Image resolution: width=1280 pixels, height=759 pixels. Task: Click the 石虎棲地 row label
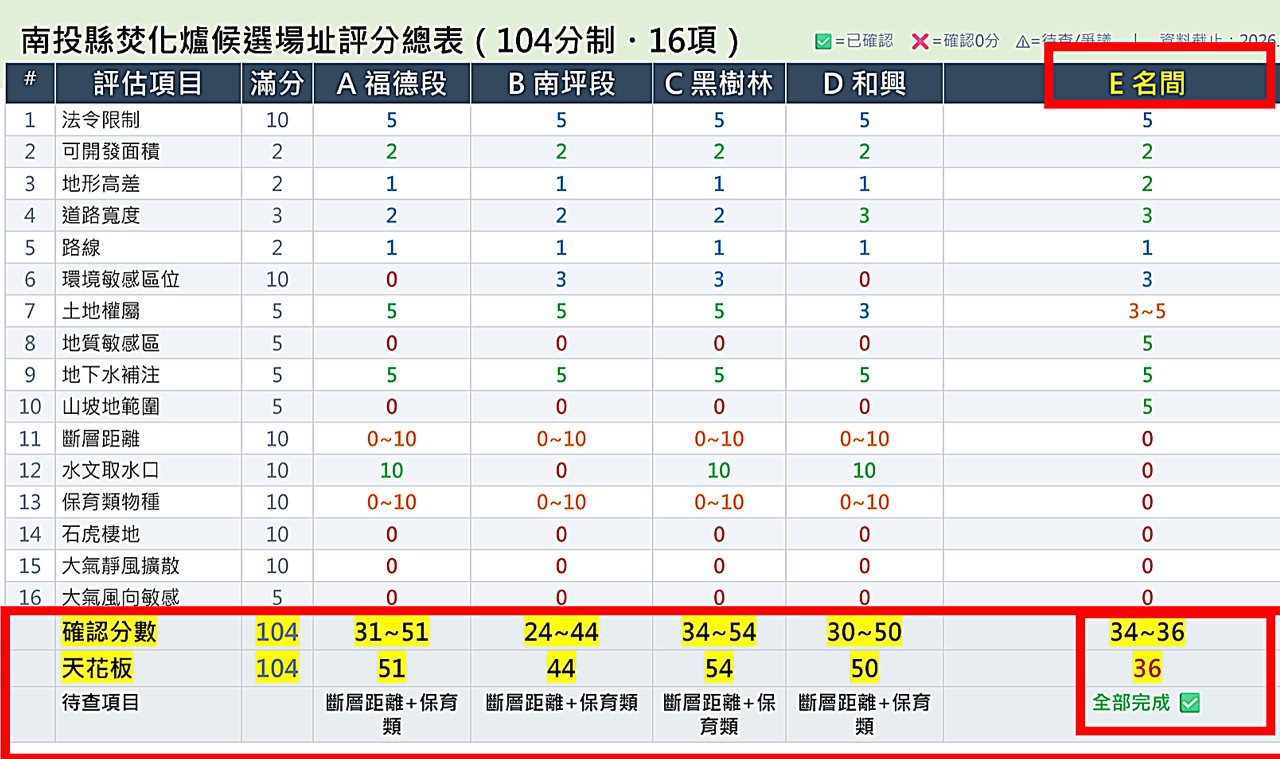pos(101,534)
